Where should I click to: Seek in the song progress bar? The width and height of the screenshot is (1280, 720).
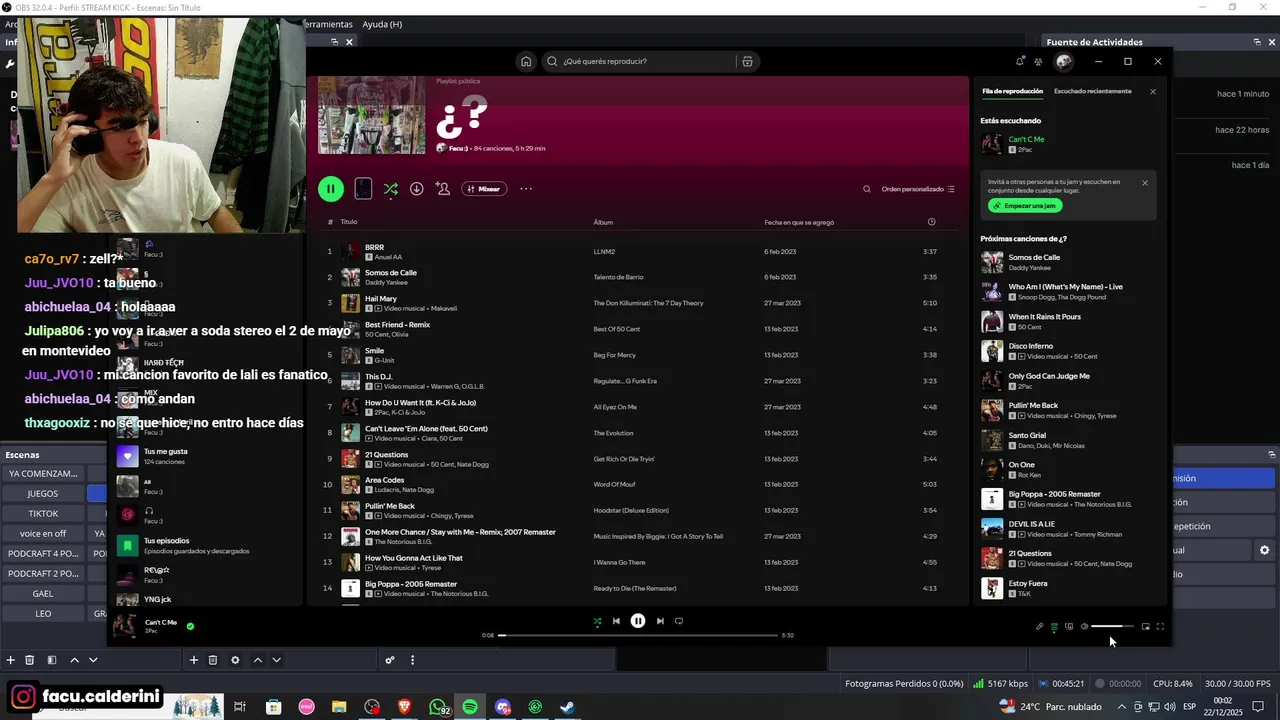638,635
